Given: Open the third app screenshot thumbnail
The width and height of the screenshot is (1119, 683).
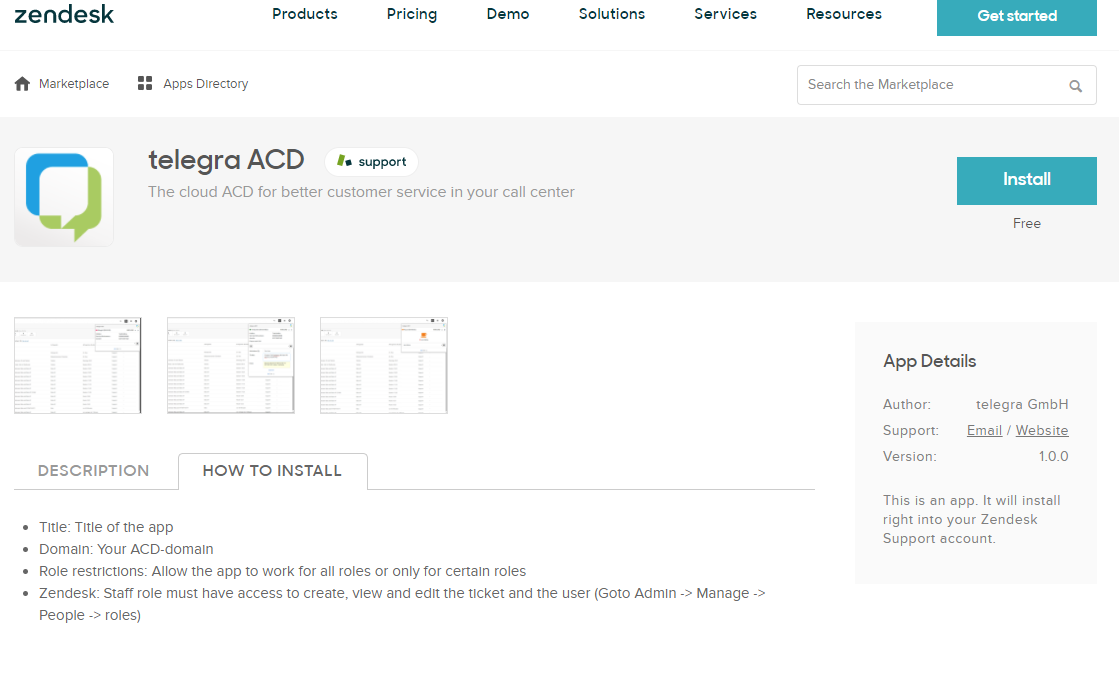Looking at the screenshot, I should [384, 365].
